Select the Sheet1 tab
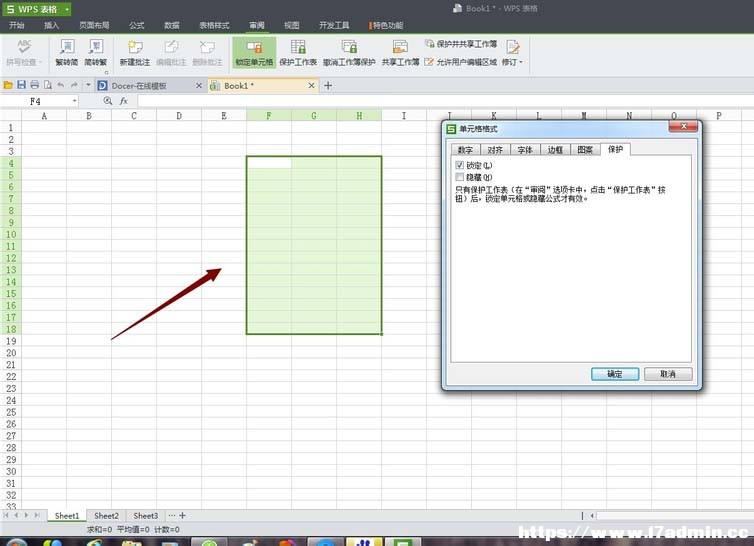This screenshot has height=546, width=754. pos(67,515)
